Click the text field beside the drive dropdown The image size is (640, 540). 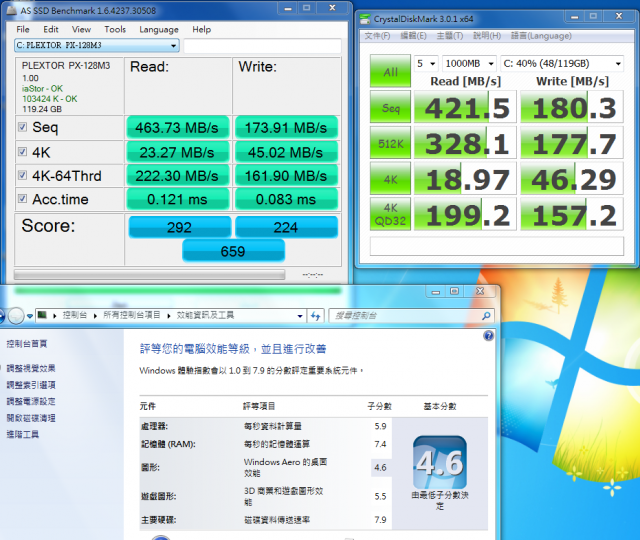[x=262, y=46]
